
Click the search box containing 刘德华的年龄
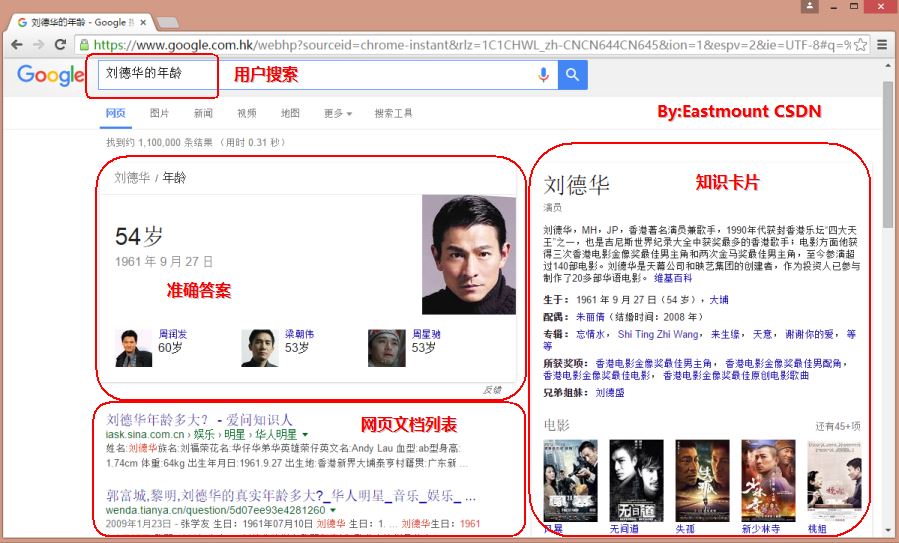[x=327, y=75]
